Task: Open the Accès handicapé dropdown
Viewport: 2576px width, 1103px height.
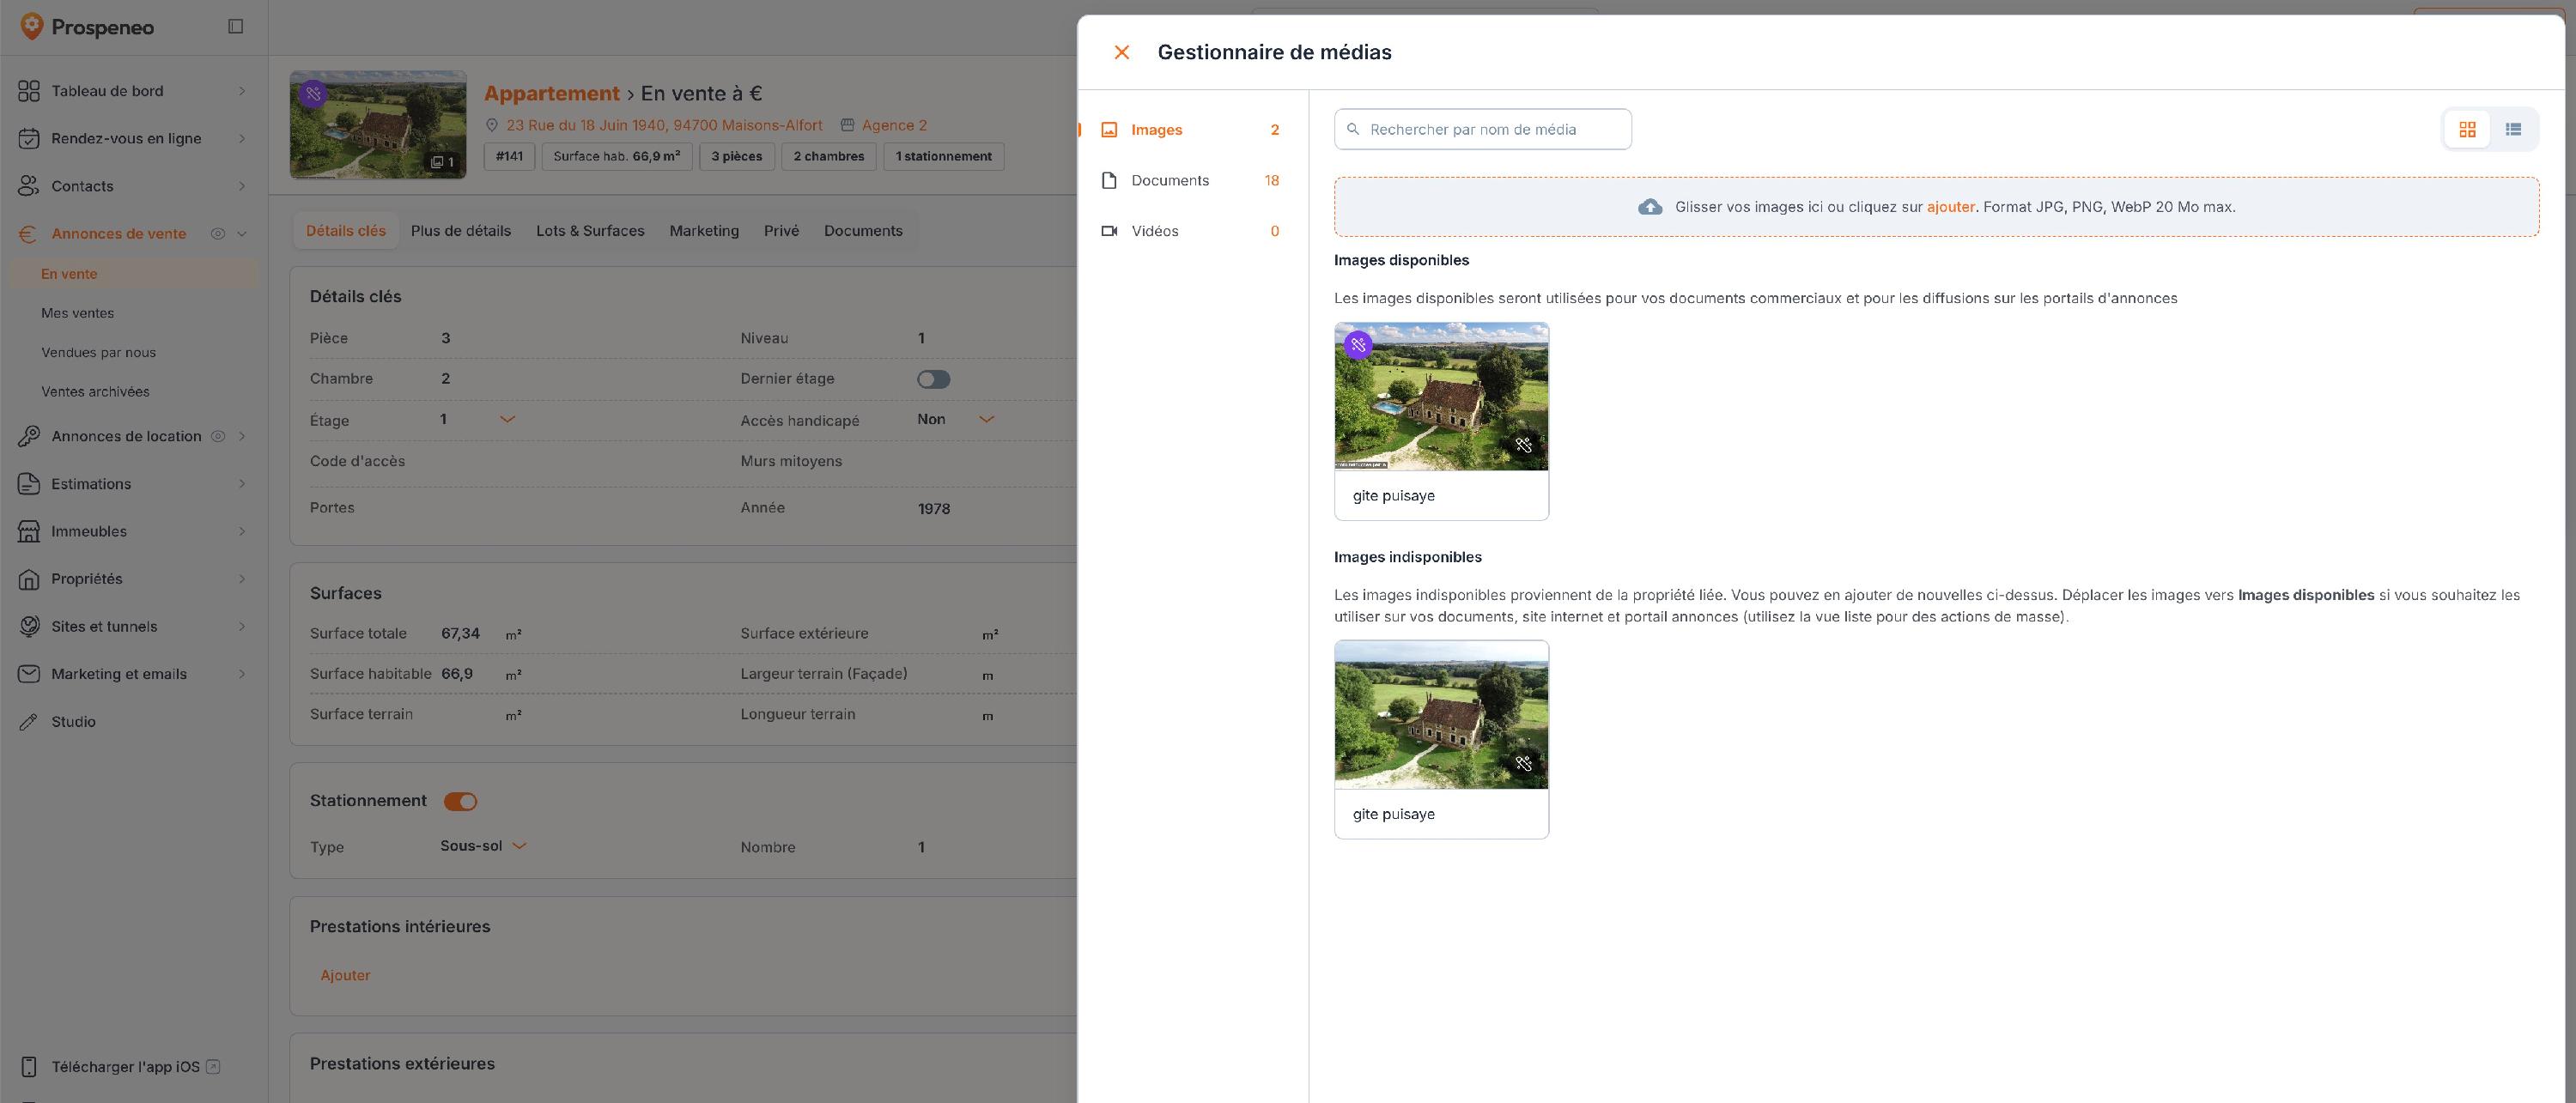Action: [x=986, y=419]
